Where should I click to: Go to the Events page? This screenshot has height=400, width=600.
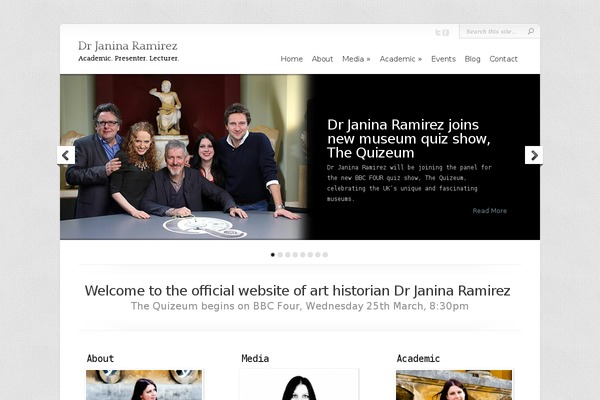tap(443, 59)
